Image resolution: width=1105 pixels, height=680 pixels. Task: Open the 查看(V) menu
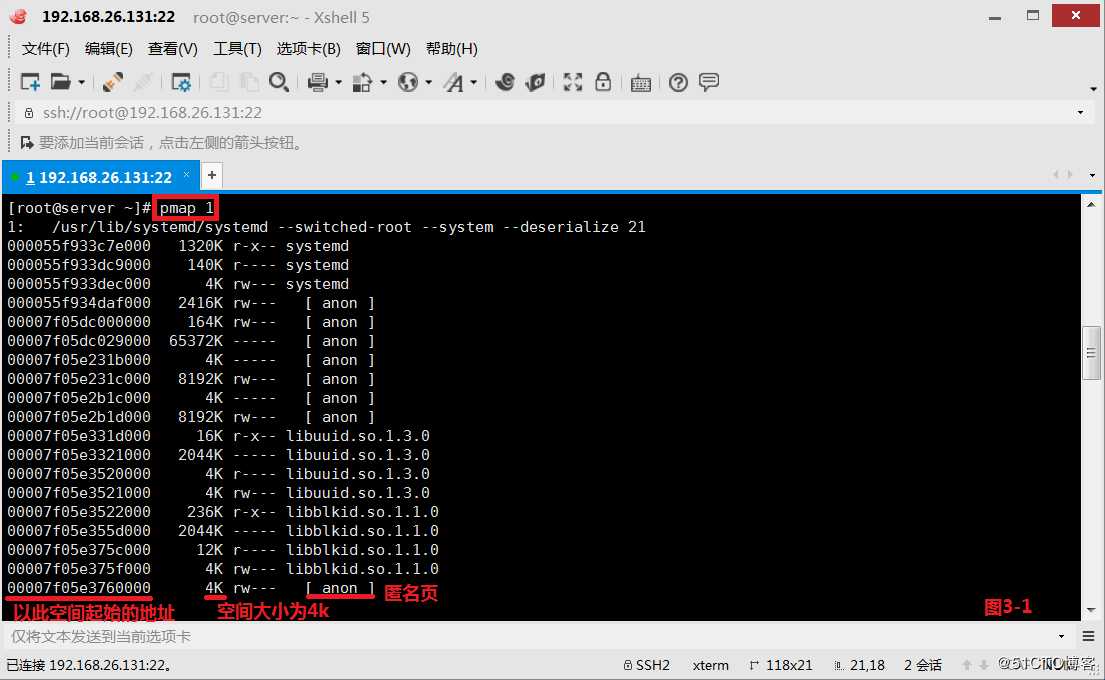tap(173, 49)
